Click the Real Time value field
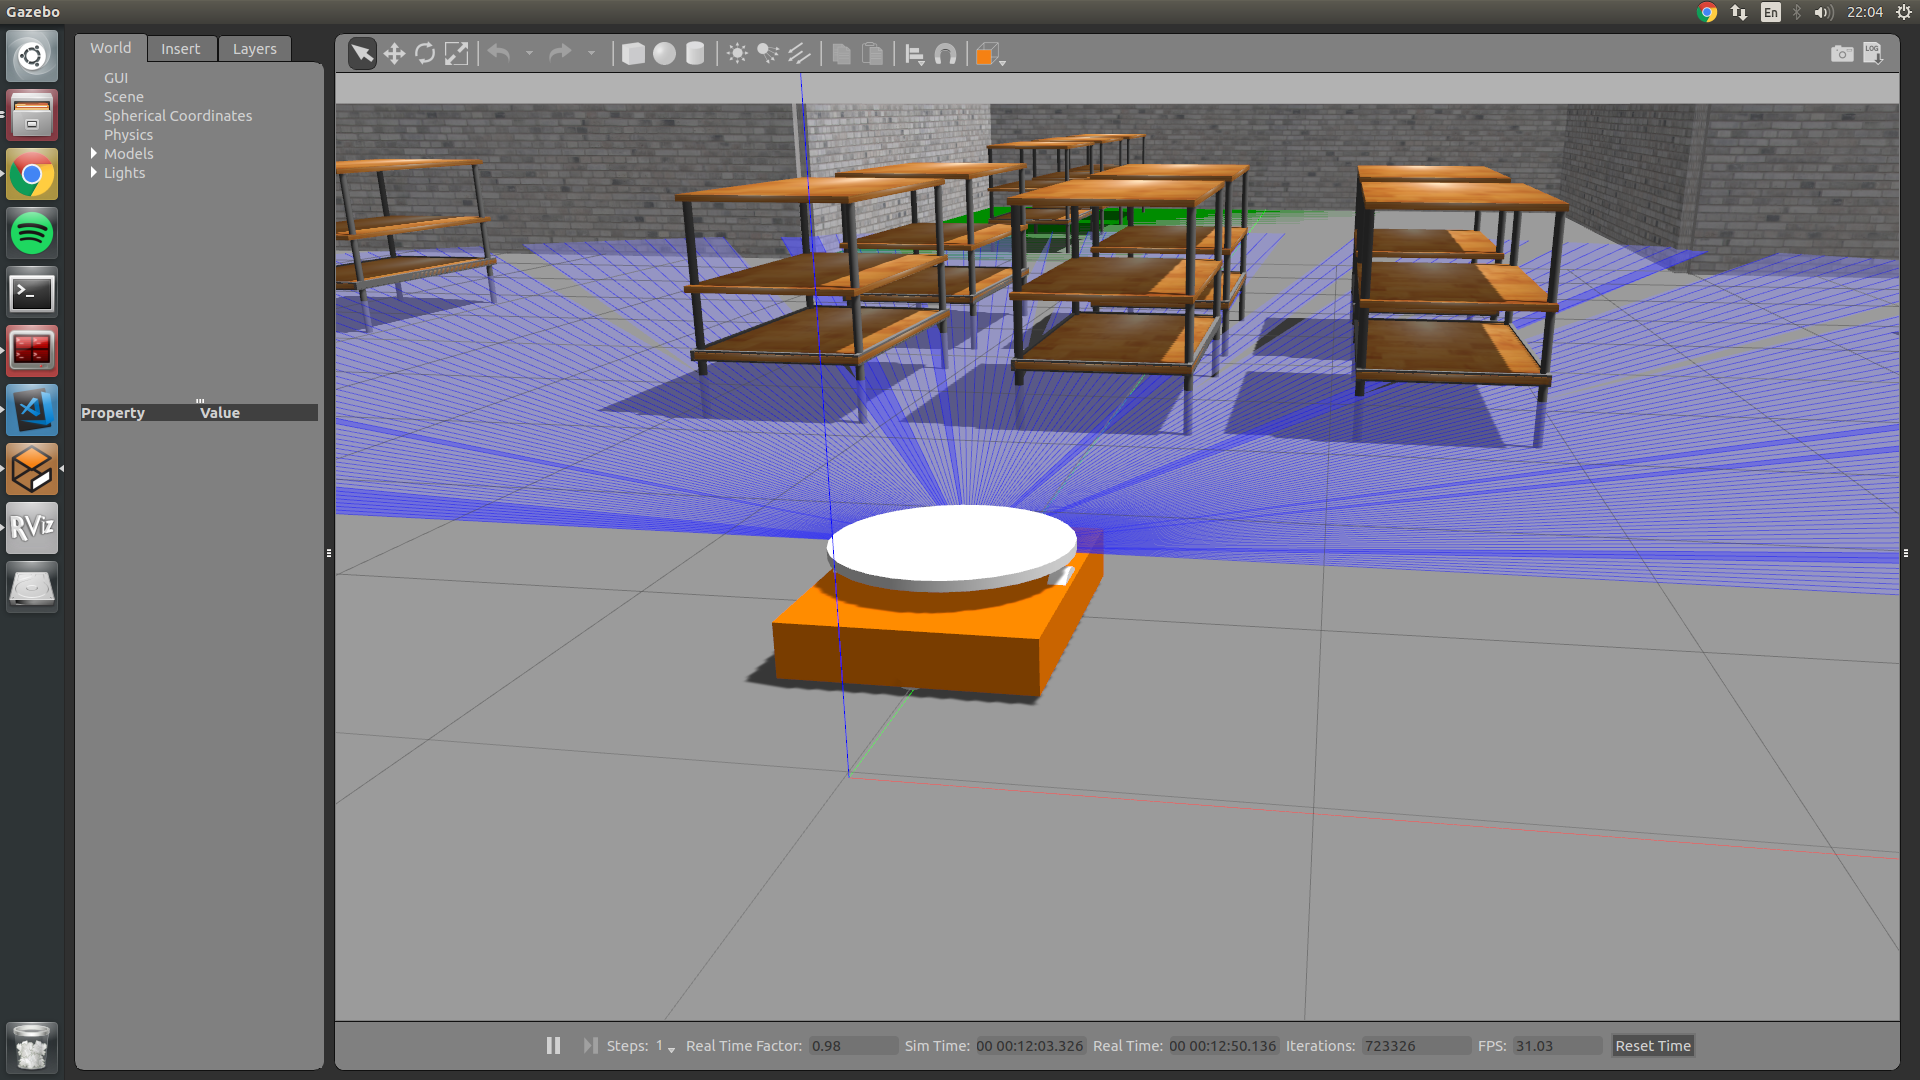1920x1080 pixels. [x=1223, y=1046]
